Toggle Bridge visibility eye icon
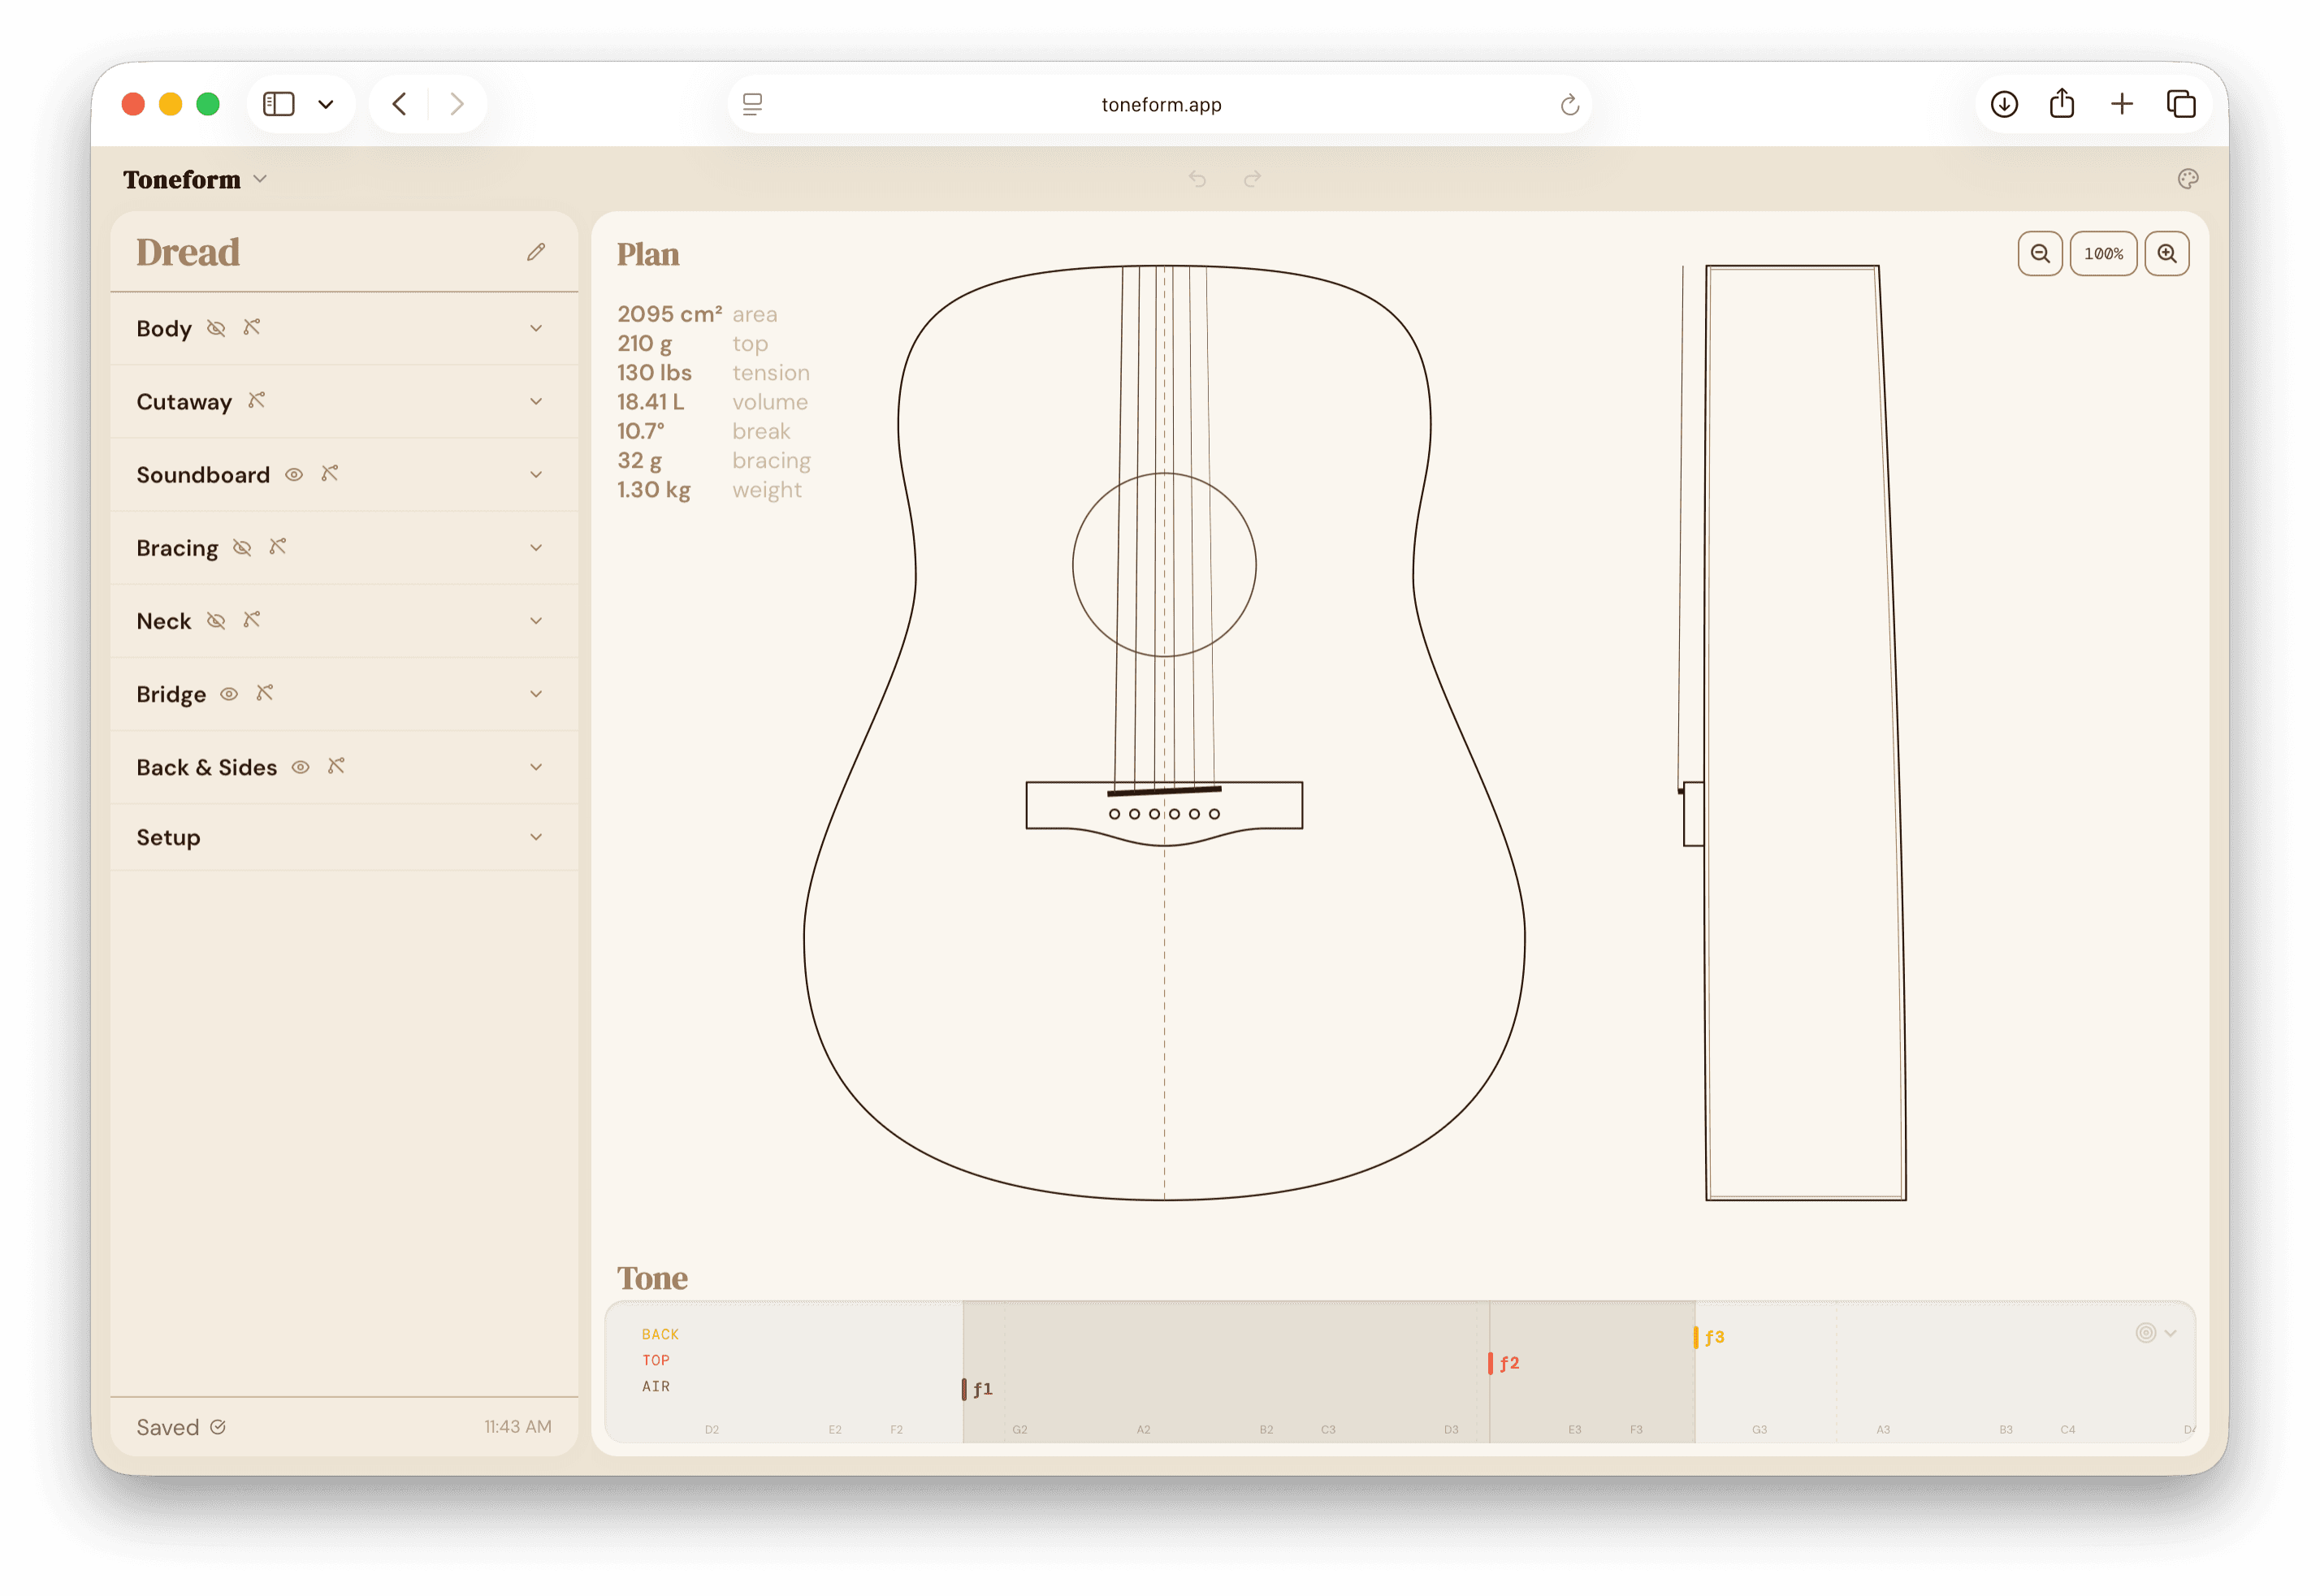Image resolution: width=2320 pixels, height=1596 pixels. click(229, 693)
